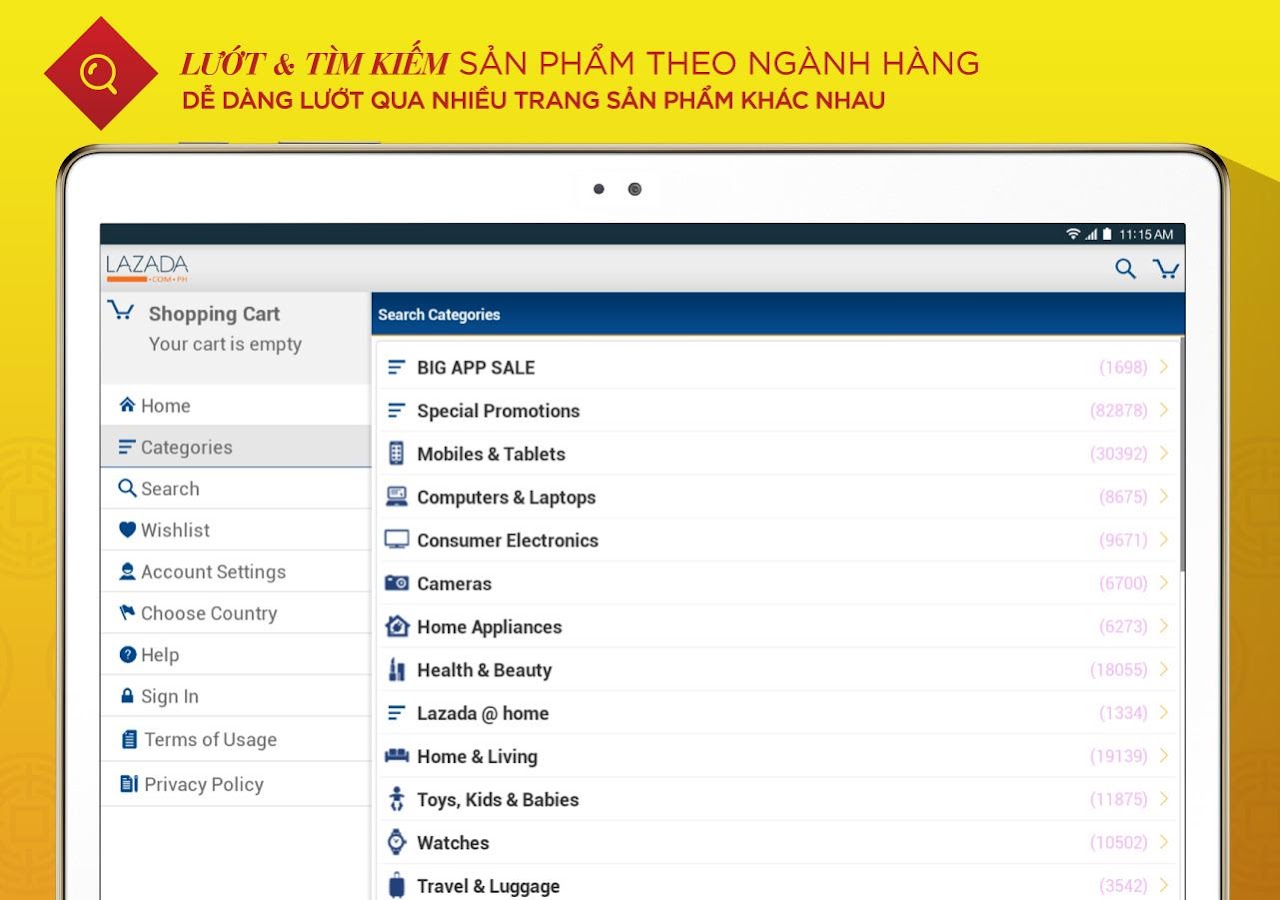Click the Toys, Kids & Babies icon

tap(396, 799)
